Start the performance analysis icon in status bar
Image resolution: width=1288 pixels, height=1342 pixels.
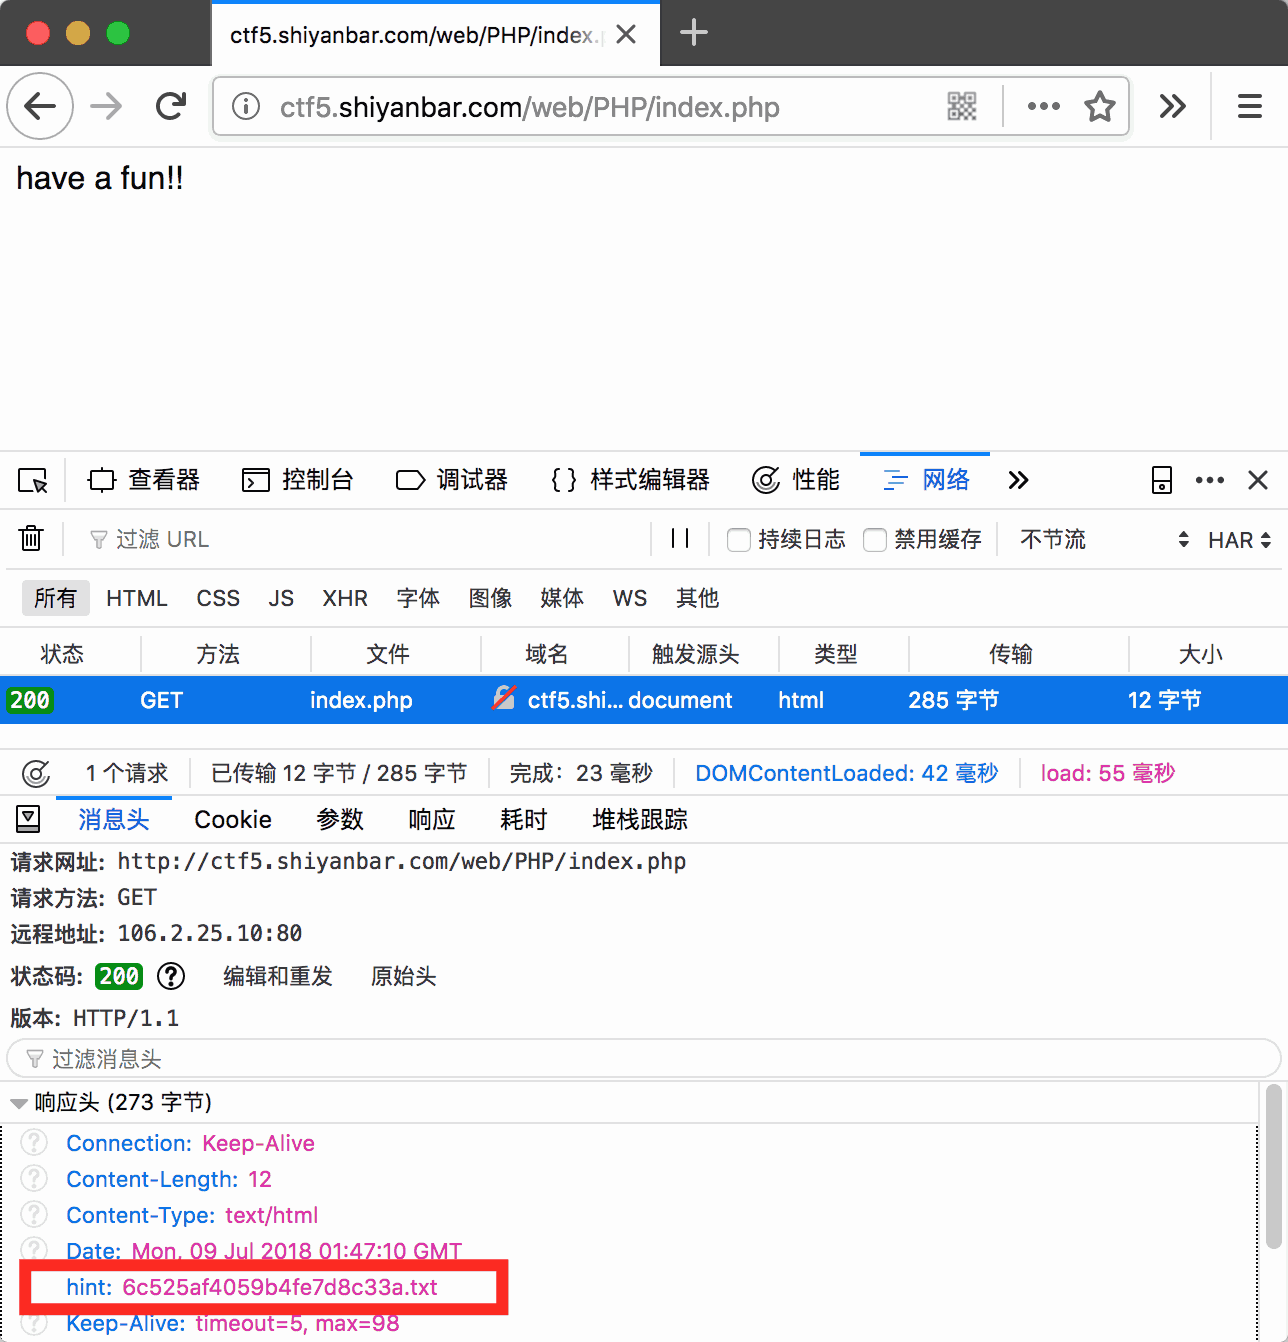(x=36, y=773)
